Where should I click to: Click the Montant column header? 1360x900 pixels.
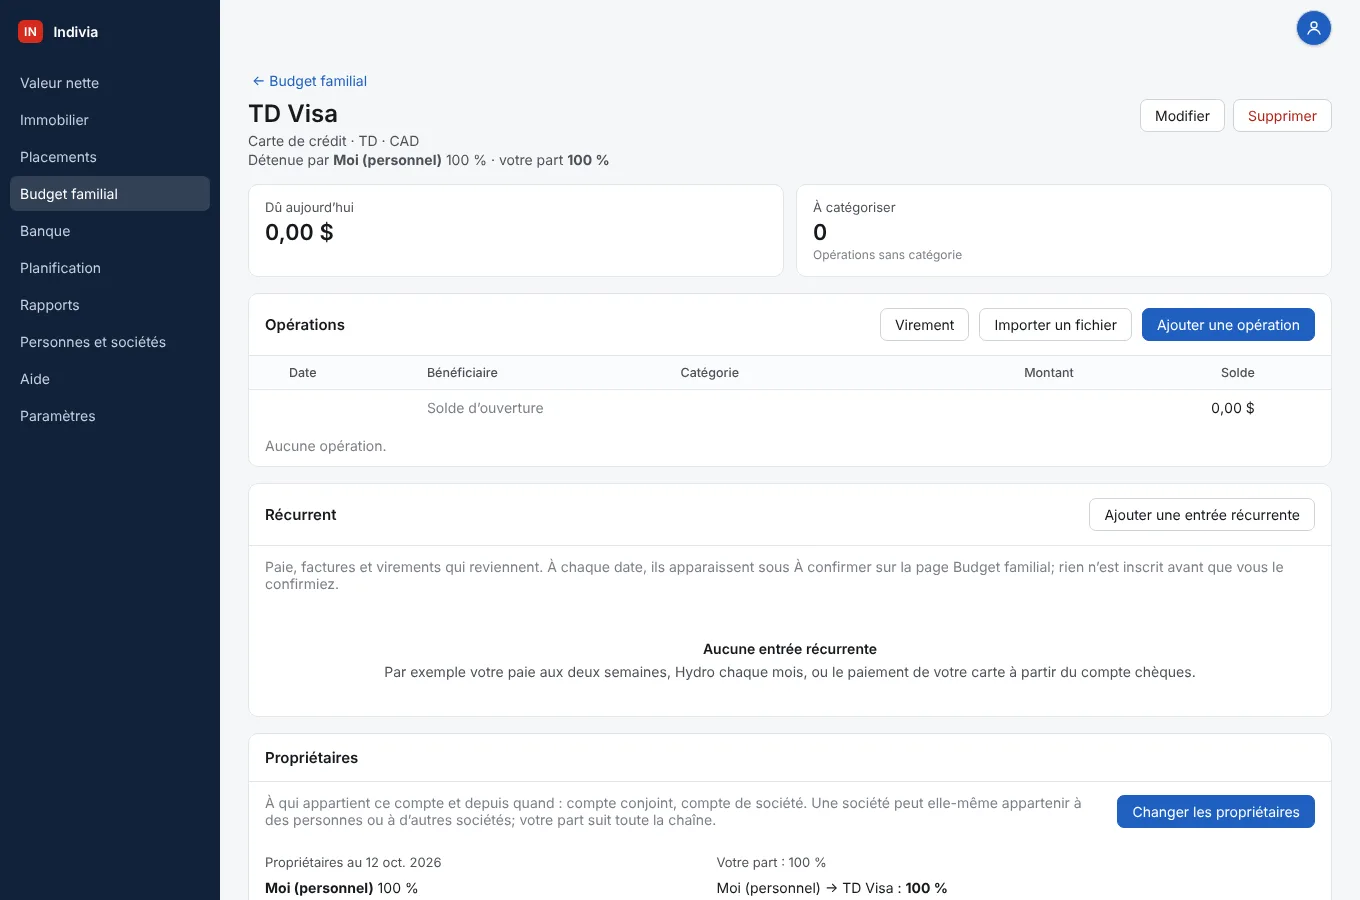pos(1049,373)
